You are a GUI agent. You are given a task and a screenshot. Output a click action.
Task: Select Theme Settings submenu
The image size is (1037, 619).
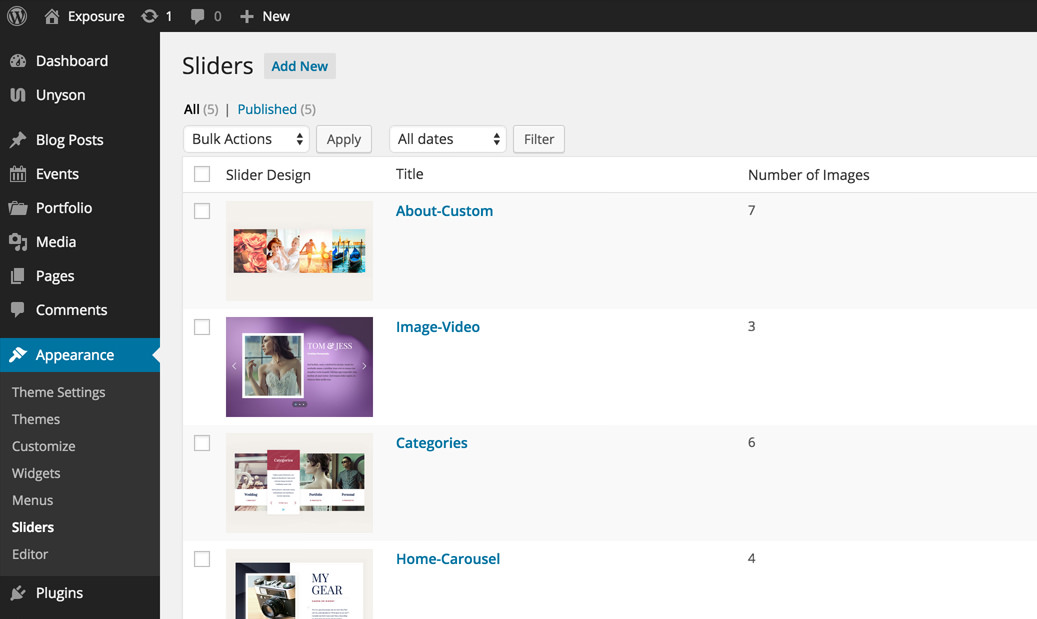pos(58,392)
